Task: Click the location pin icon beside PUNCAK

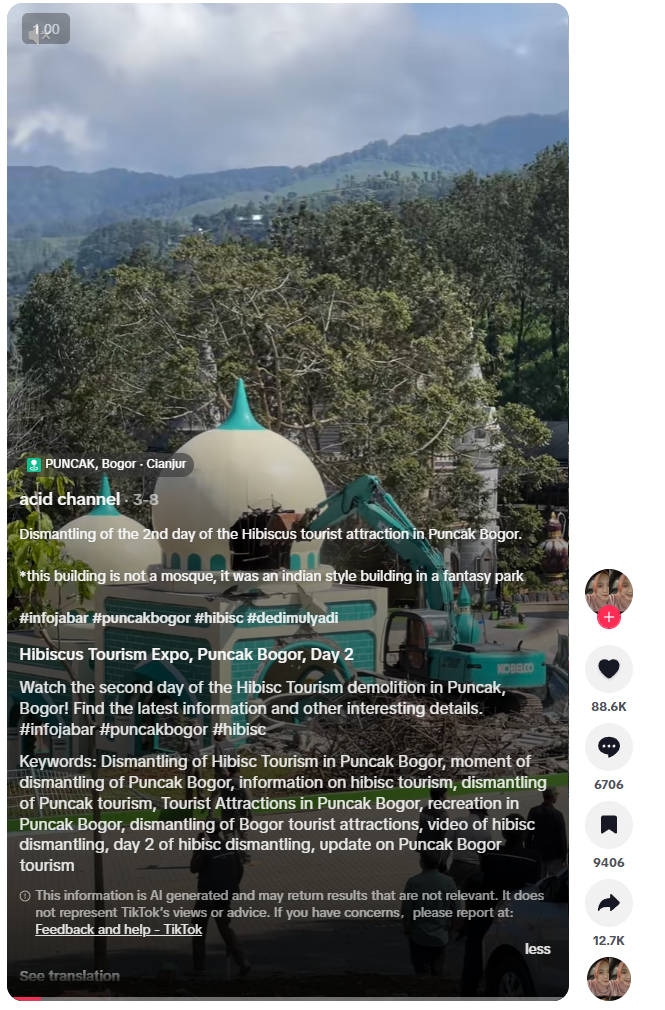Action: coord(34,464)
